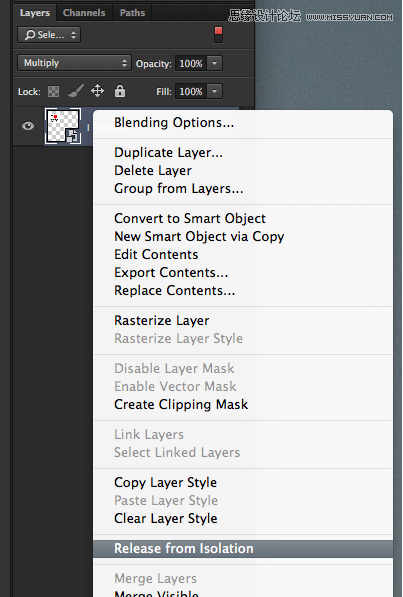Open the Multiply blend mode dropdown
The height and width of the screenshot is (597, 403).
(74, 63)
